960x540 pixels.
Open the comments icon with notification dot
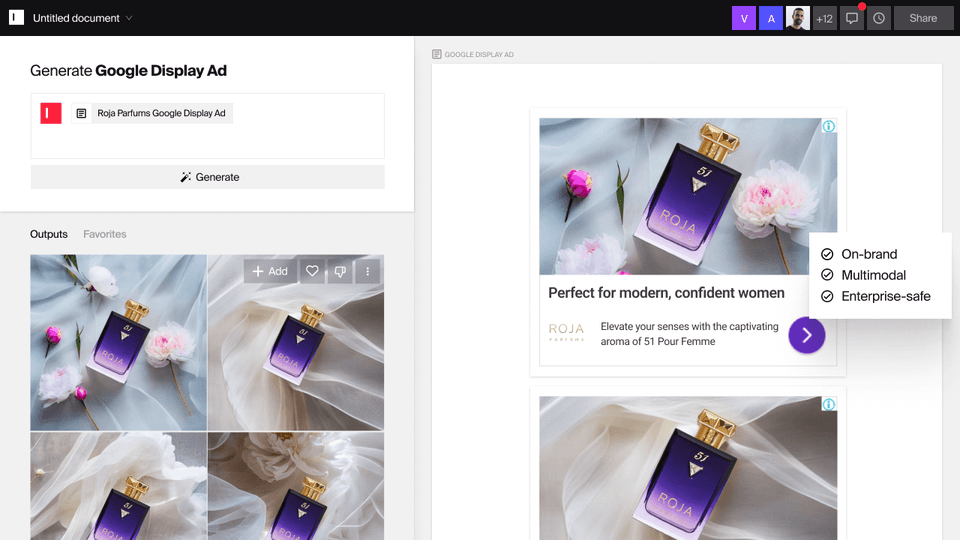[x=852, y=18]
